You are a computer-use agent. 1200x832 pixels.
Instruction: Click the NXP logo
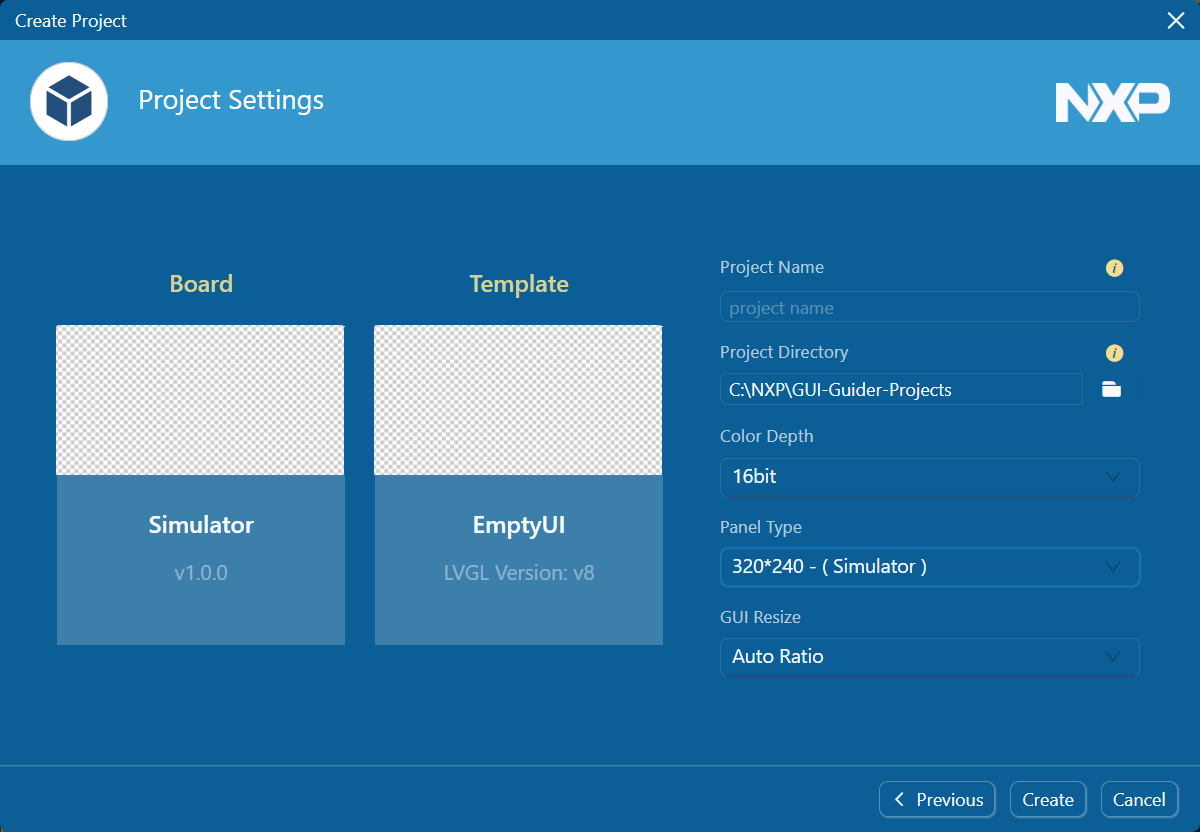[1112, 102]
